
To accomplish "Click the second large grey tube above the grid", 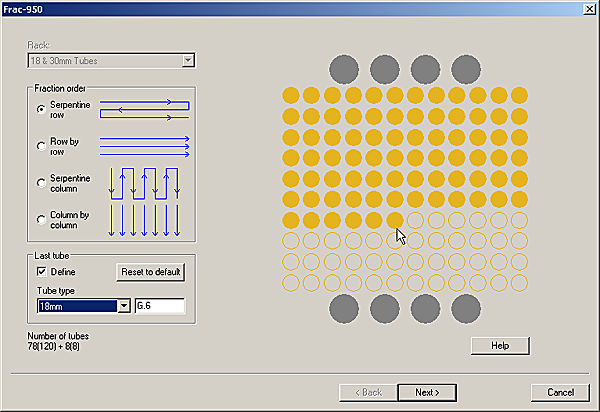I will coord(385,69).
